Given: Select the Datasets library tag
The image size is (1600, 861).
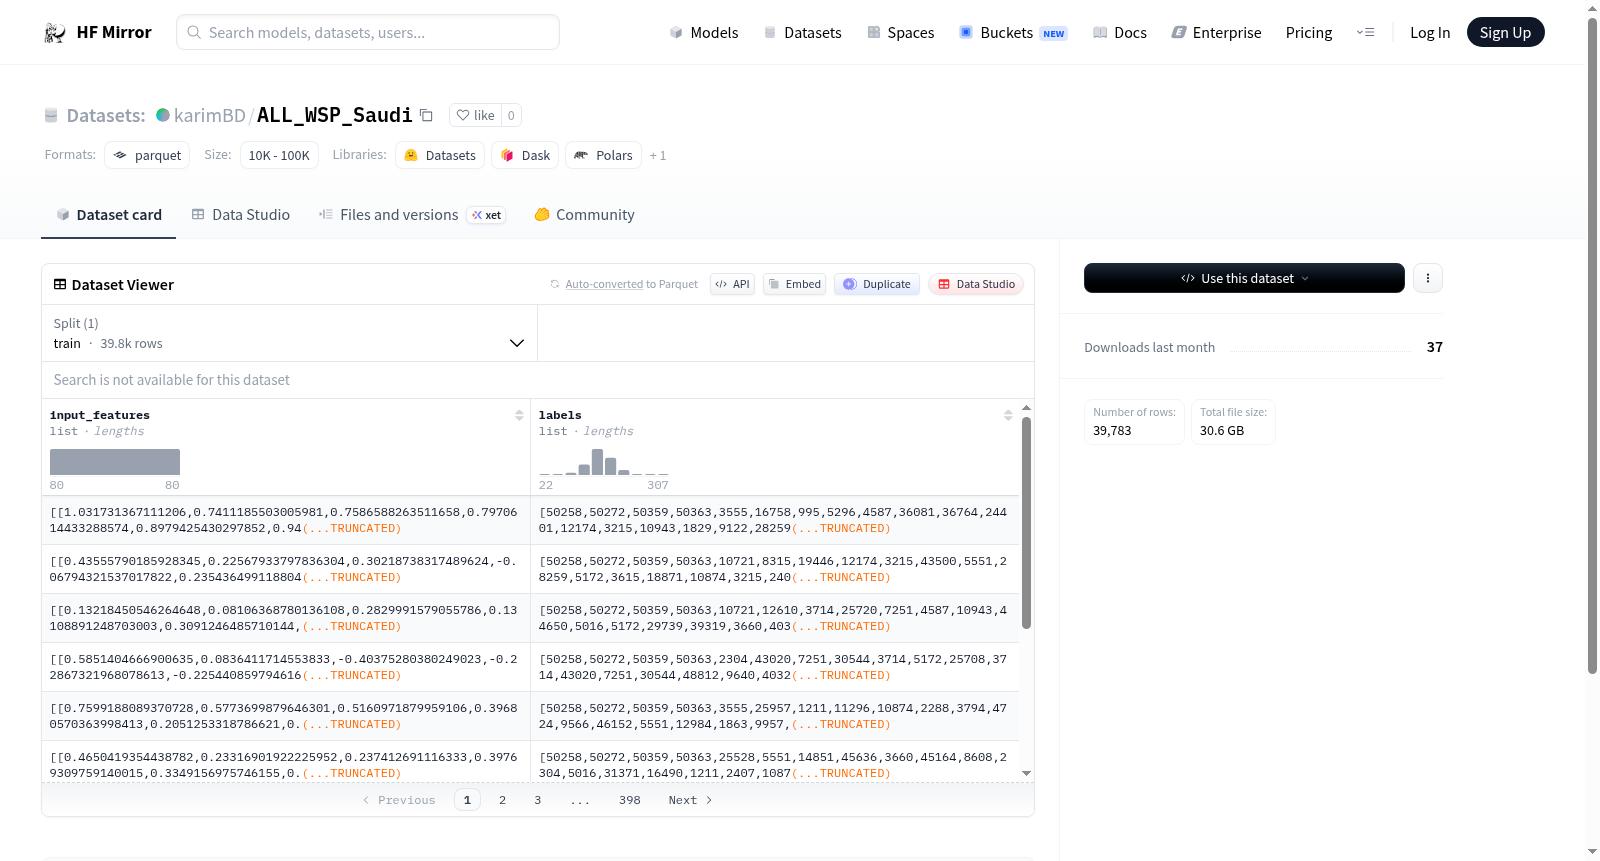Looking at the screenshot, I should click(440, 155).
